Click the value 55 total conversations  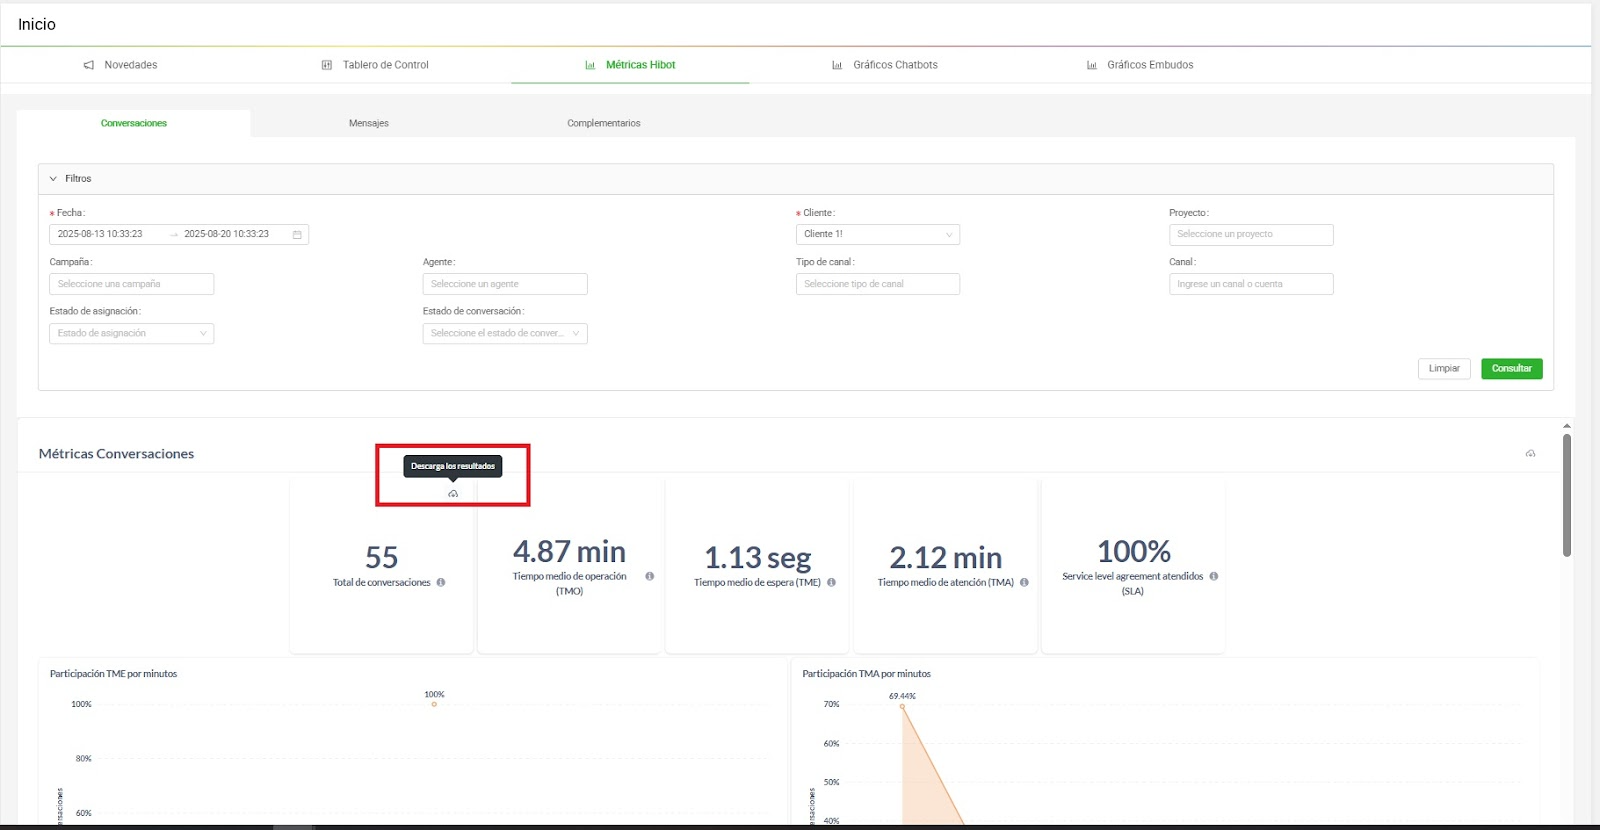click(x=382, y=557)
